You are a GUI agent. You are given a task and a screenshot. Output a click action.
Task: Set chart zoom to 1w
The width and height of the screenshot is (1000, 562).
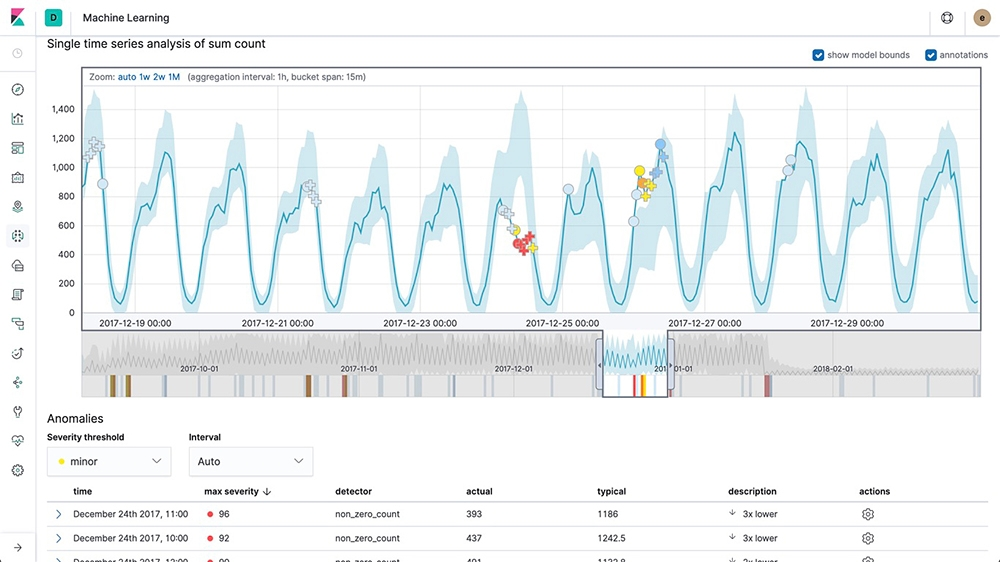[145, 77]
